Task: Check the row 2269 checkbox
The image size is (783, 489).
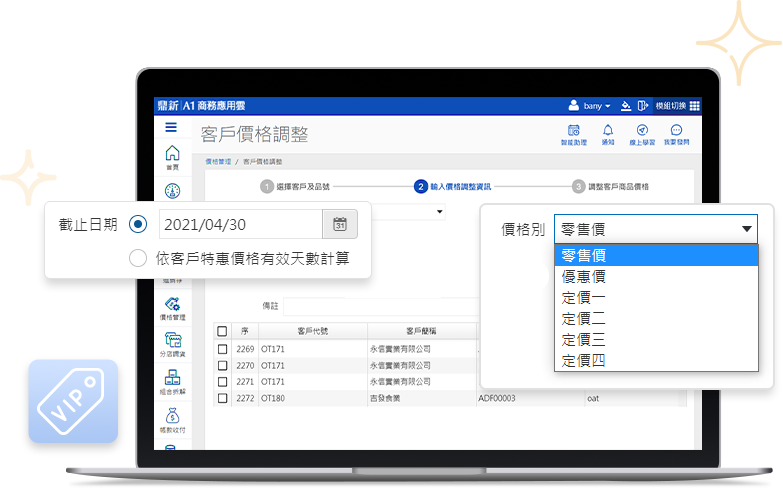Action: click(222, 349)
